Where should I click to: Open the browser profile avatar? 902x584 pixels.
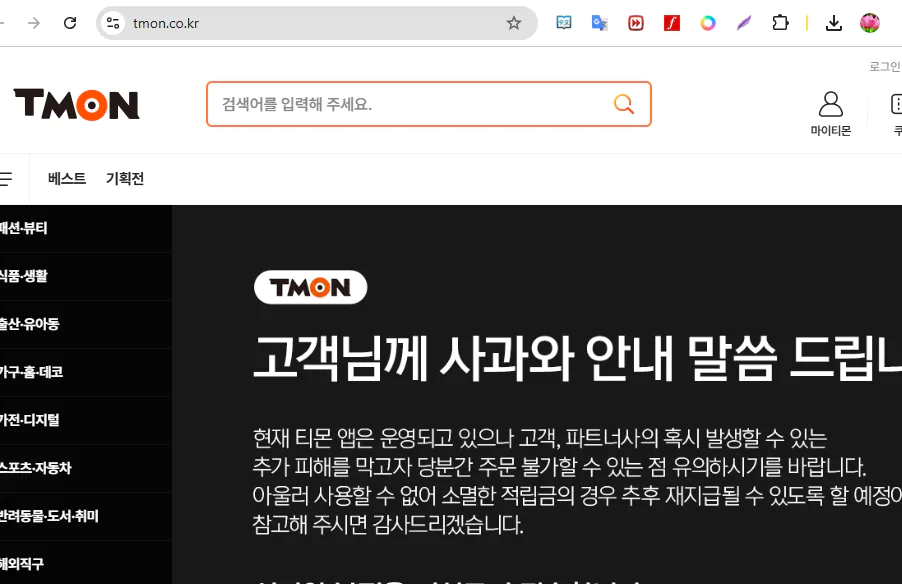(x=870, y=23)
